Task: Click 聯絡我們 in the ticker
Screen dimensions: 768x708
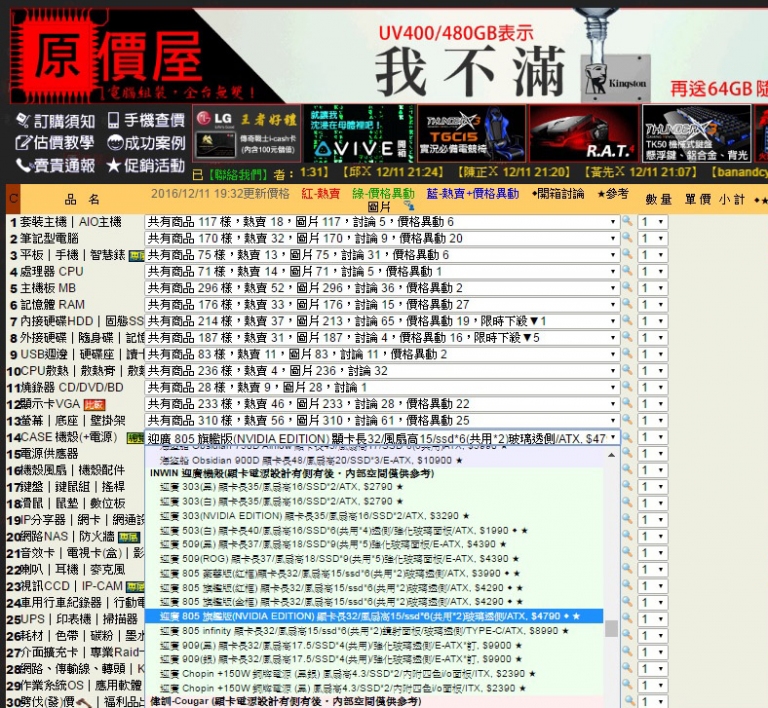Action: (x=239, y=173)
